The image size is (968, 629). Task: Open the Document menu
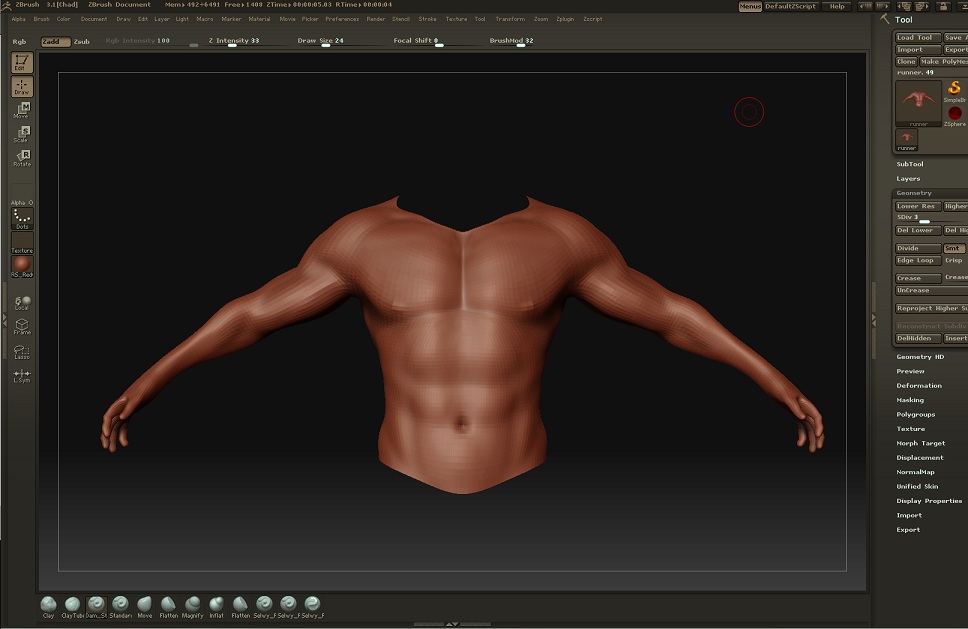click(x=94, y=19)
